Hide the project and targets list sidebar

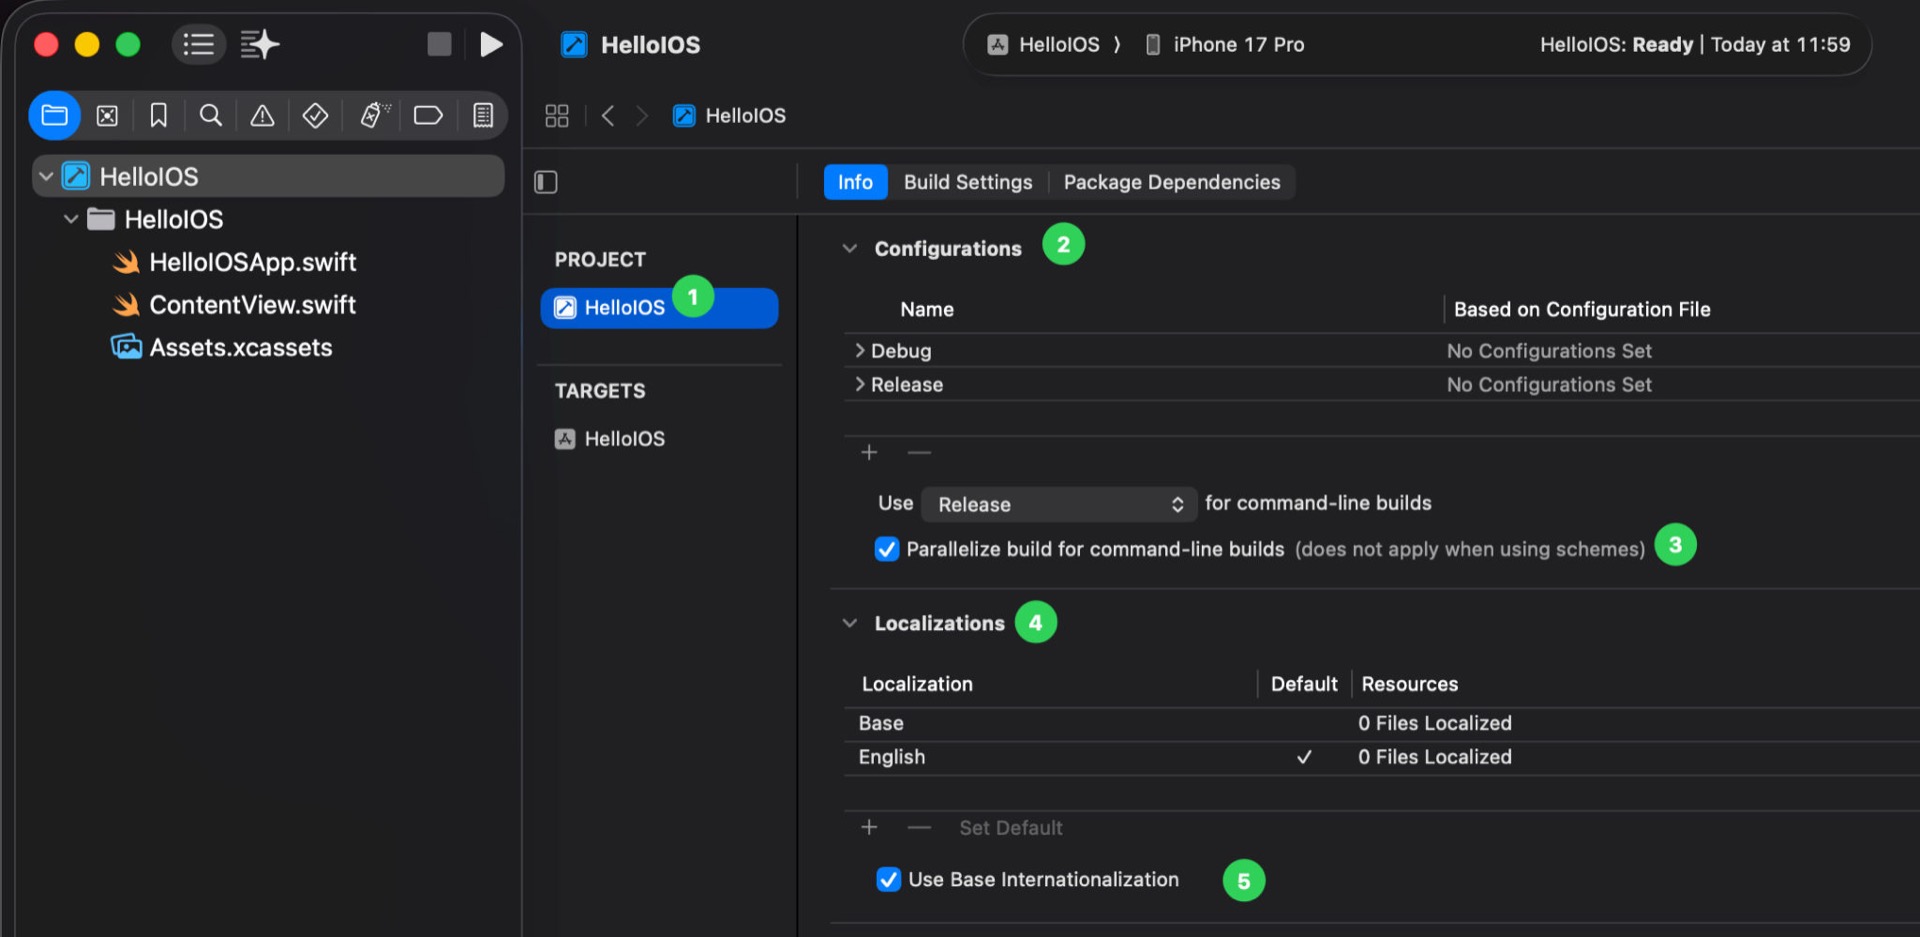(x=546, y=182)
